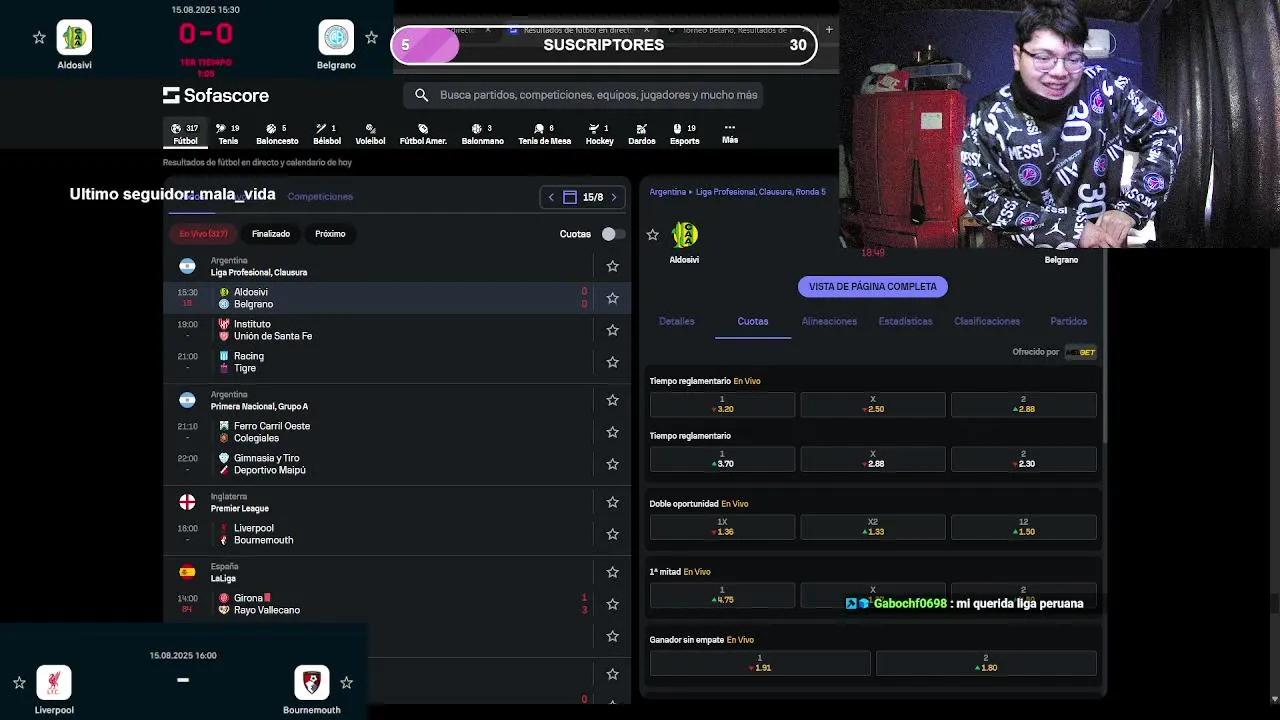Image resolution: width=1280 pixels, height=720 pixels.
Task: Open new browser tab plus button
Action: [x=828, y=30]
